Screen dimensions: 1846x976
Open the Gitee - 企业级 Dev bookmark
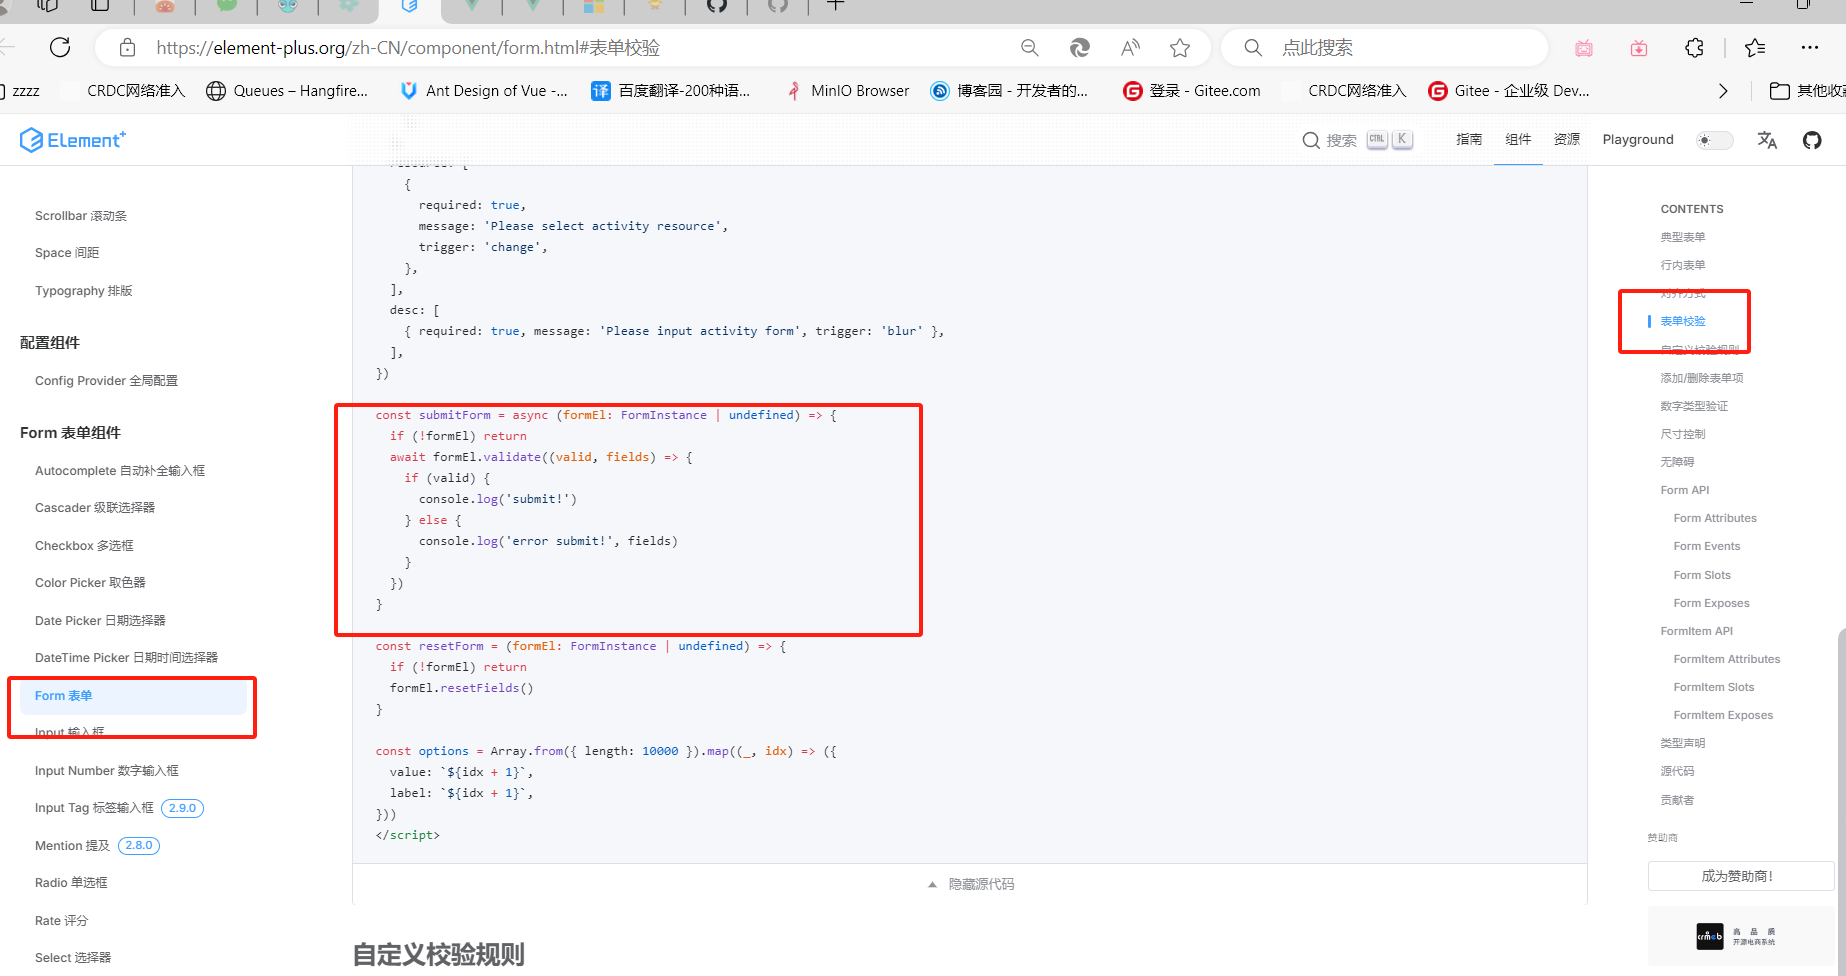tap(1509, 91)
